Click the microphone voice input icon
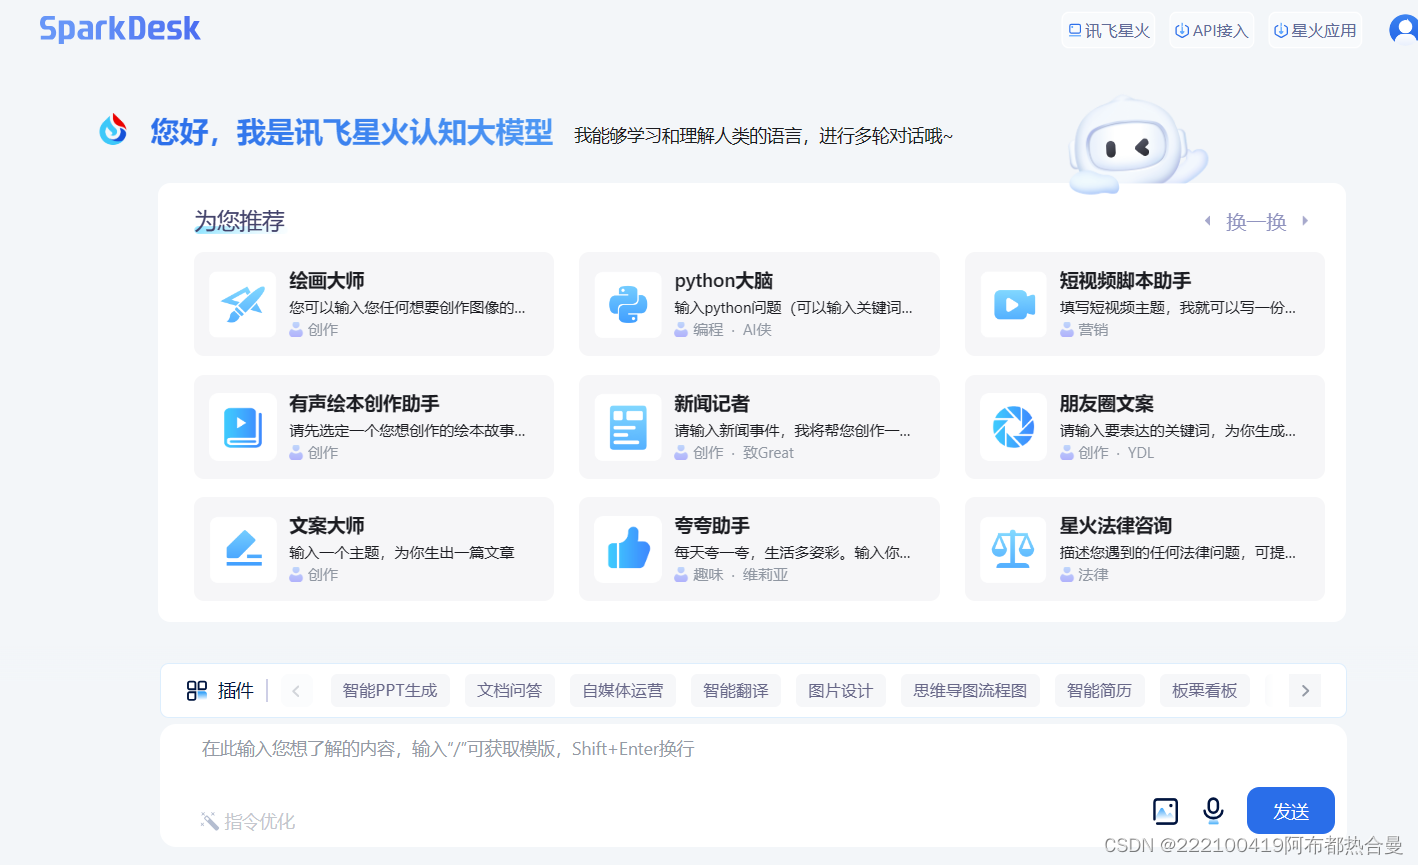The image size is (1418, 865). point(1213,810)
